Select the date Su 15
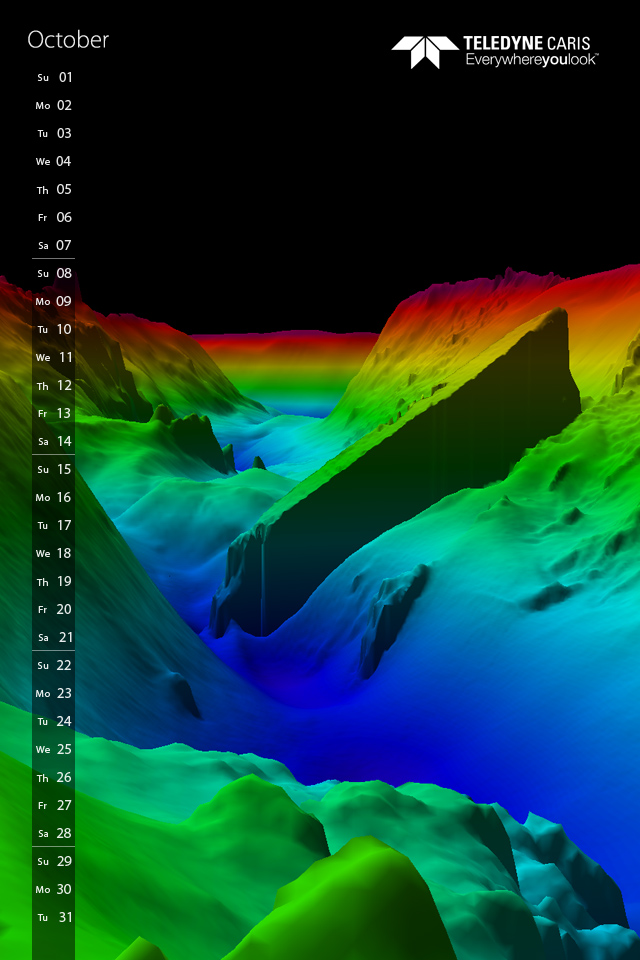Viewport: 640px width, 960px height. [55, 470]
